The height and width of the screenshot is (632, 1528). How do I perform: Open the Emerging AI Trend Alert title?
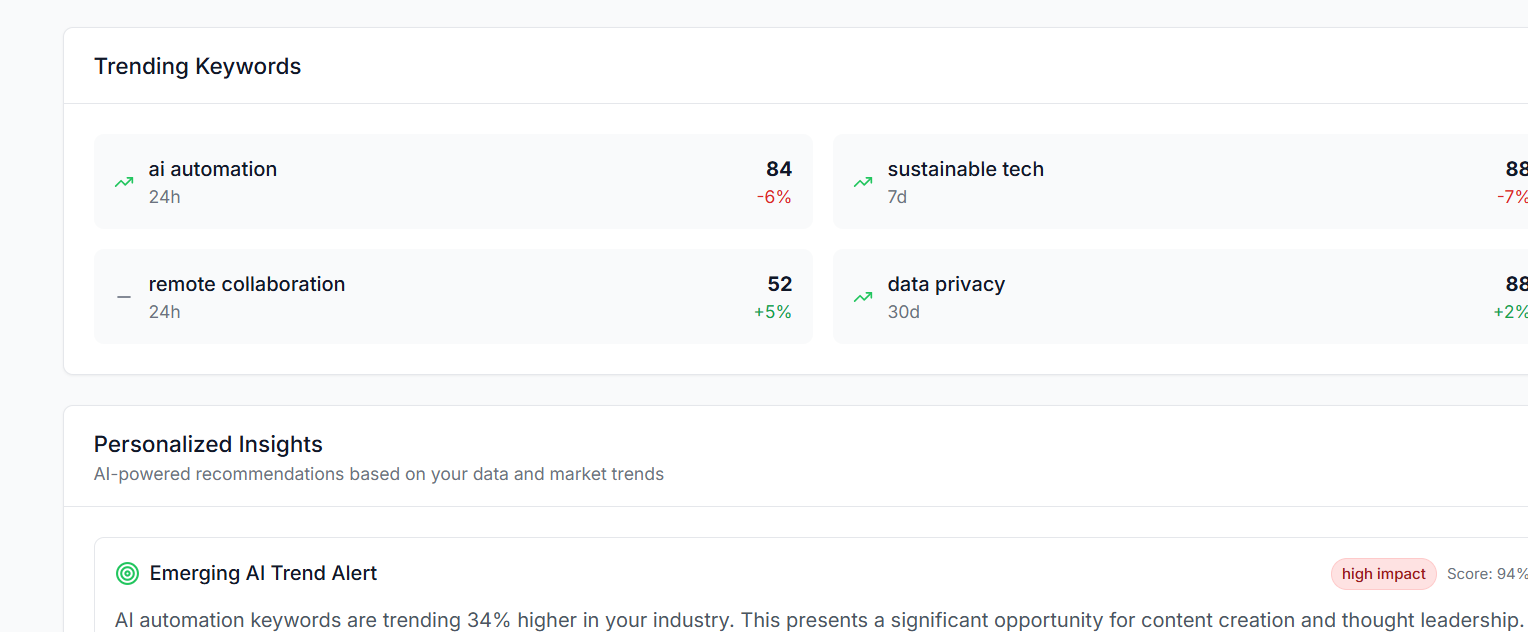click(x=263, y=573)
